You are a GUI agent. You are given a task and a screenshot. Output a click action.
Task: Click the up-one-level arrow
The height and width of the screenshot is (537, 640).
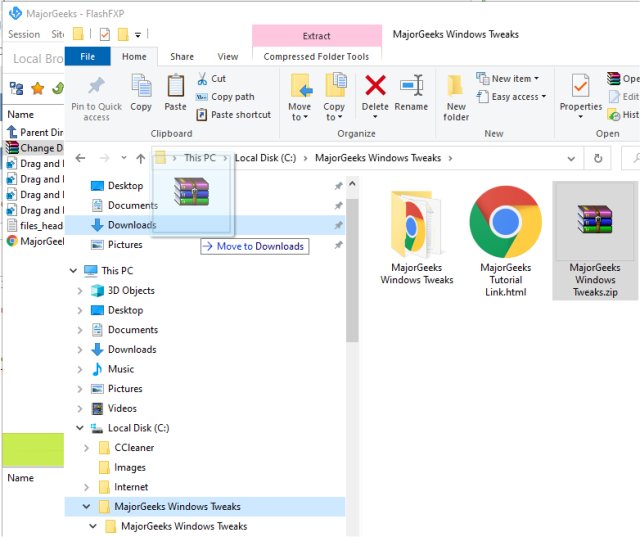point(141,158)
